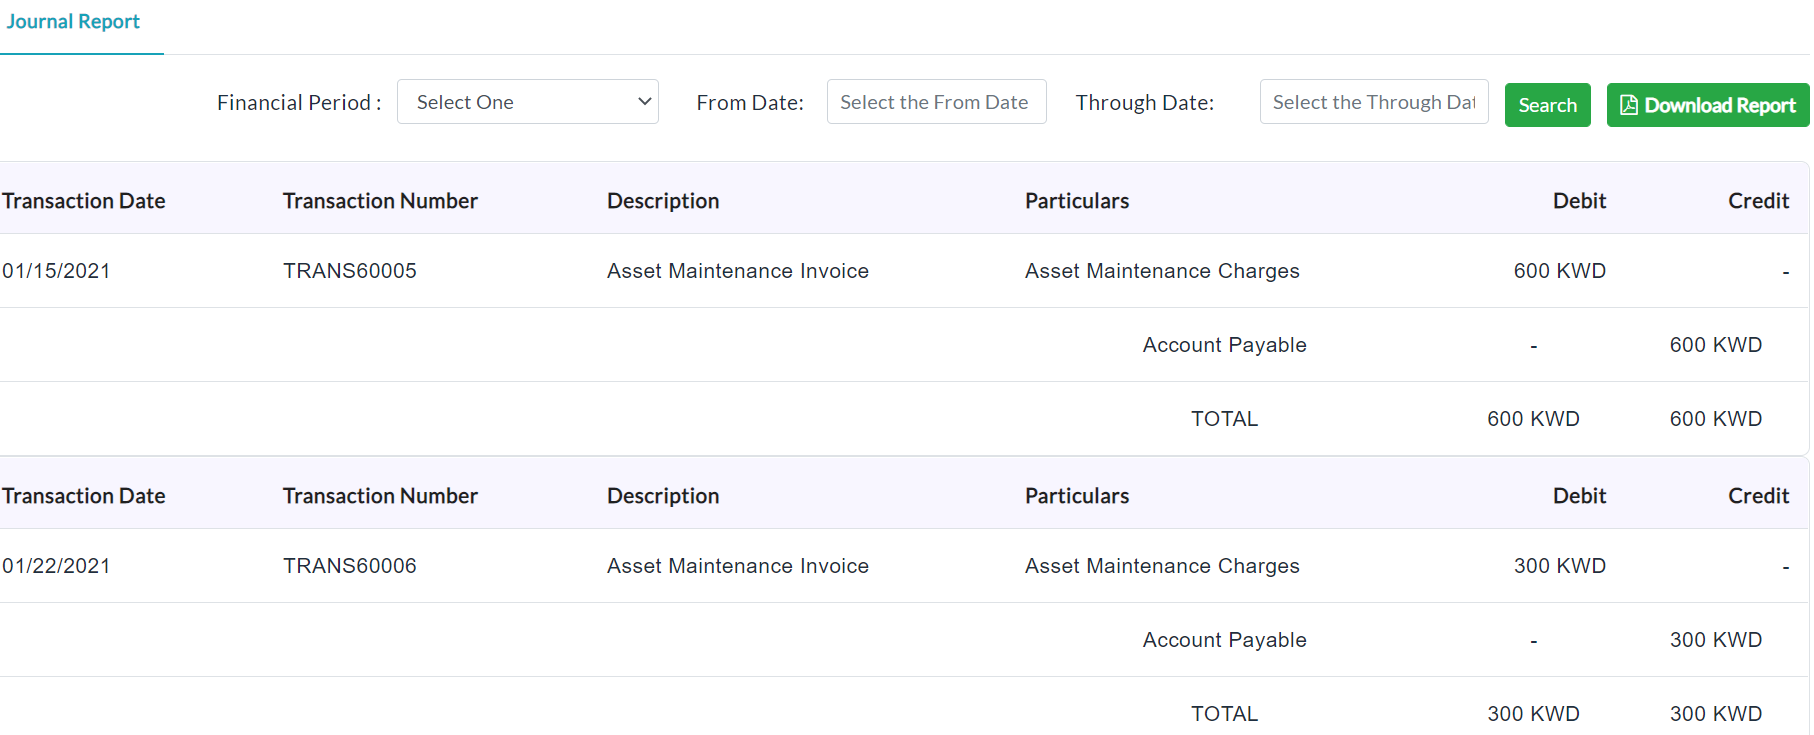1814x735 pixels.
Task: Click the first table's Transaction Date header
Action: [84, 201]
